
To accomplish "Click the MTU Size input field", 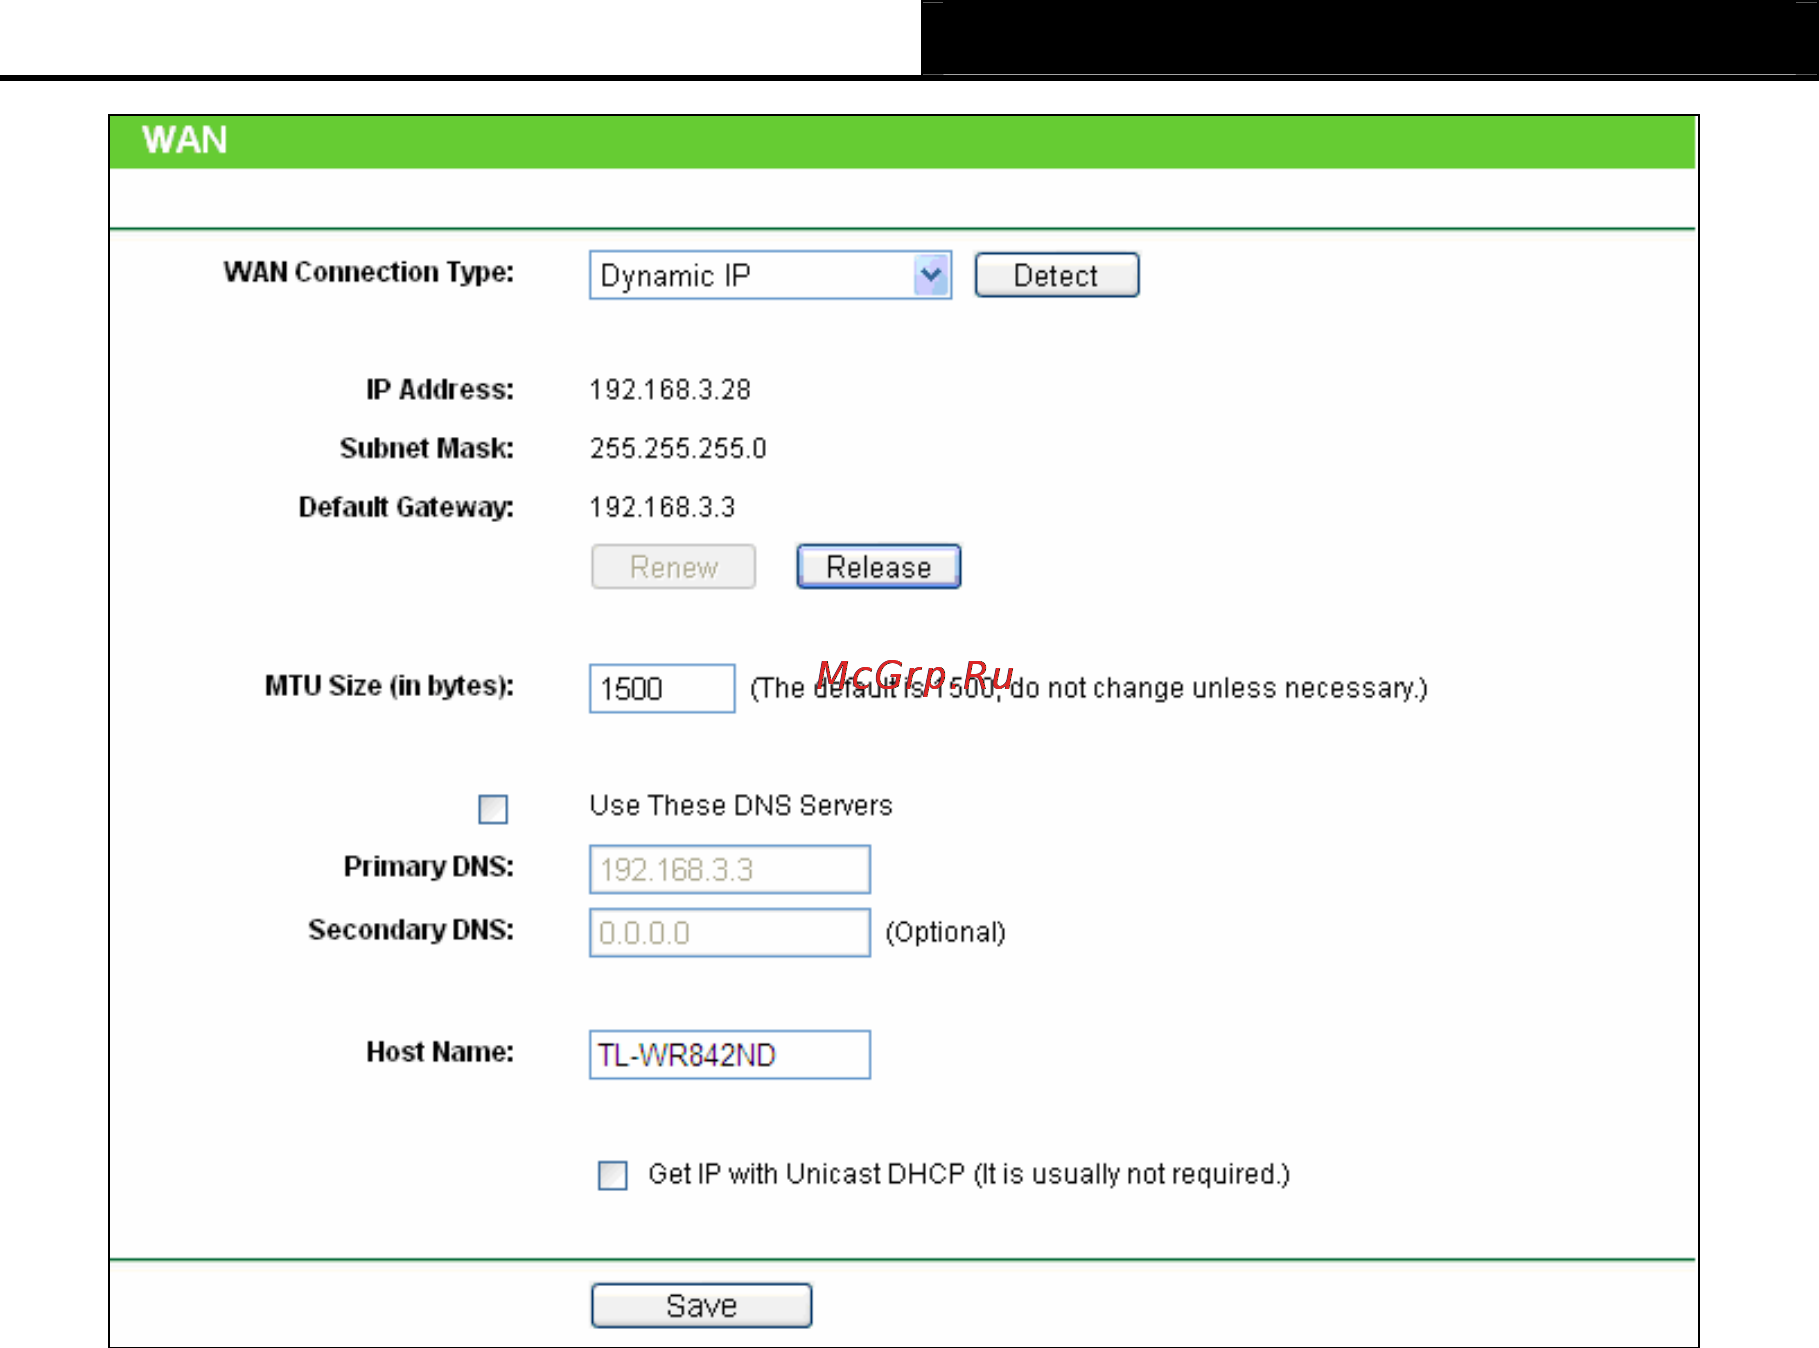I will pyautogui.click(x=662, y=689).
